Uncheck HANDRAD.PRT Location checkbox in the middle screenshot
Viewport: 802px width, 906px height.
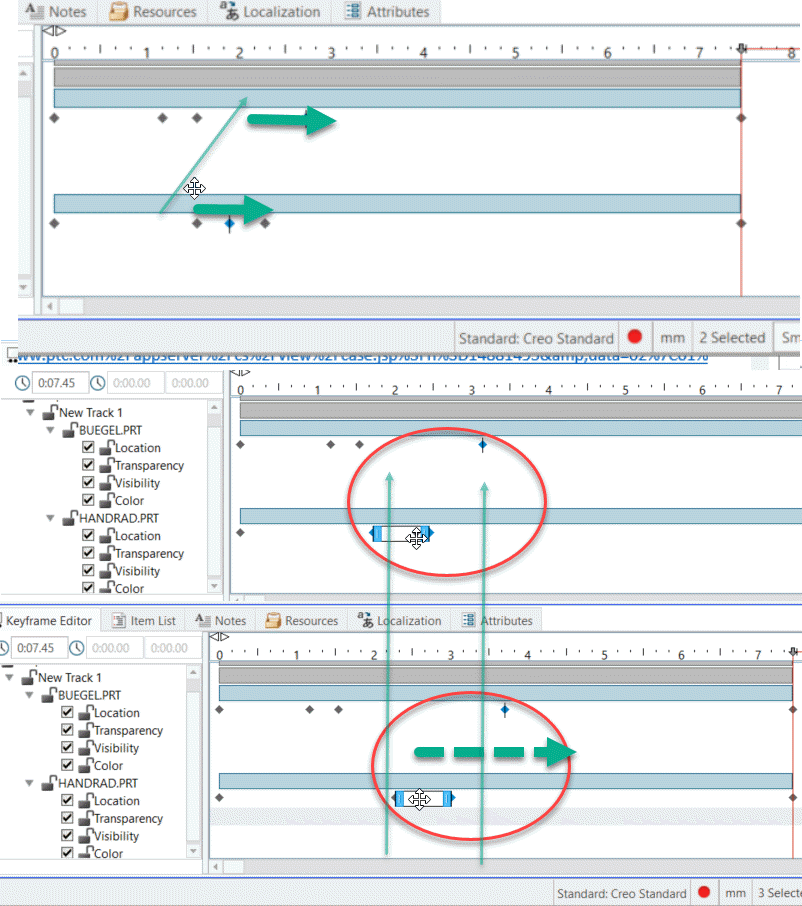88,535
